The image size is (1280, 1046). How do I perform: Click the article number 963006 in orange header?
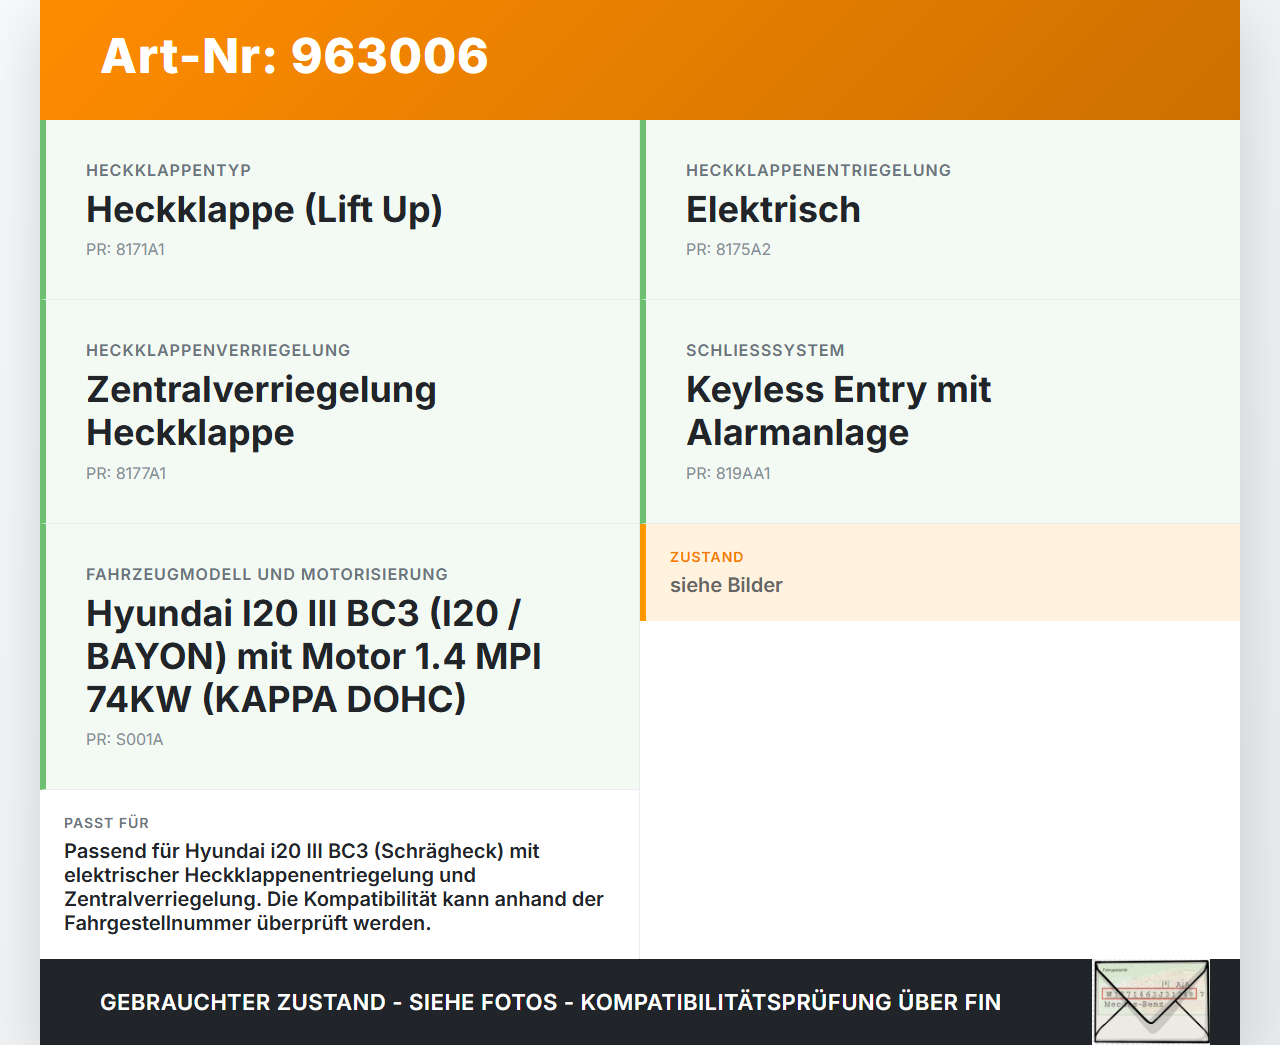(293, 57)
